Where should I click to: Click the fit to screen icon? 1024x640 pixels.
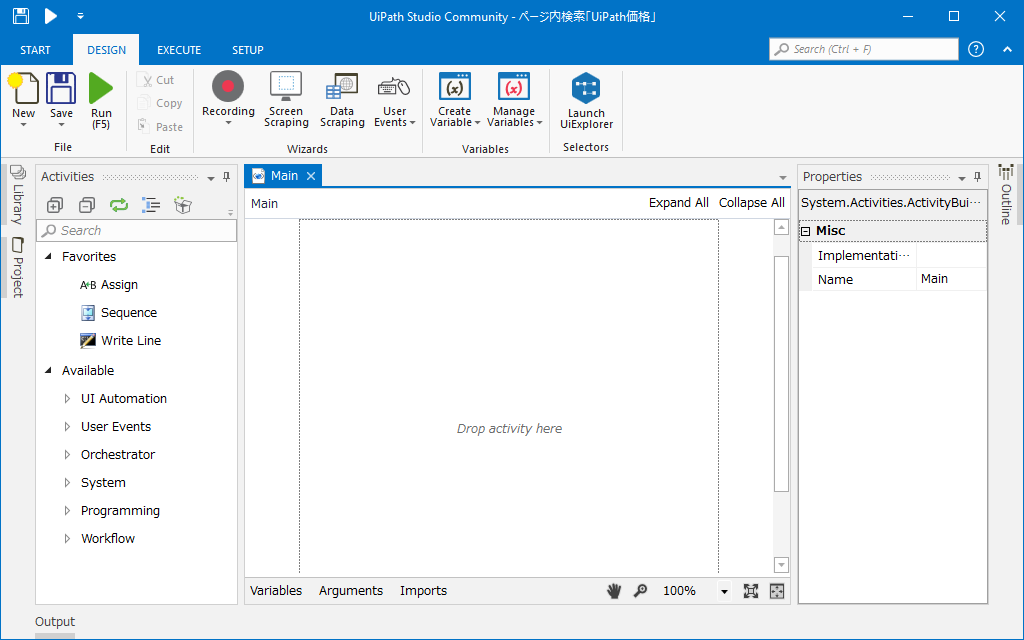750,591
